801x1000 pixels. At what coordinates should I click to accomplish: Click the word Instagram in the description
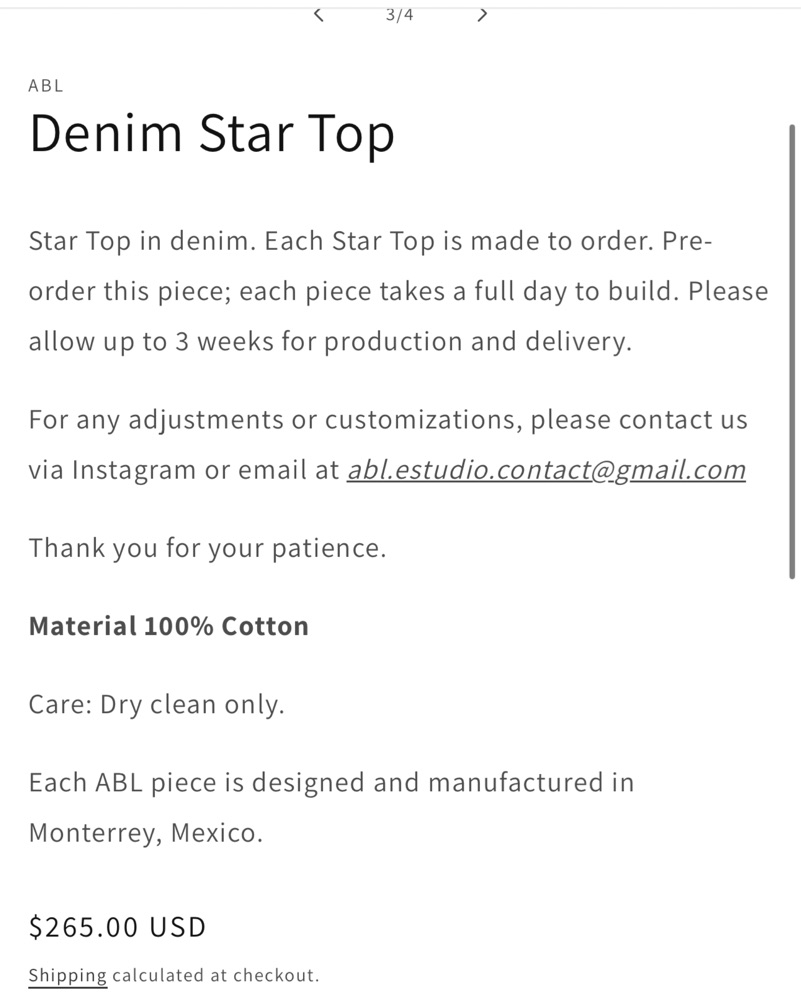[x=134, y=470]
